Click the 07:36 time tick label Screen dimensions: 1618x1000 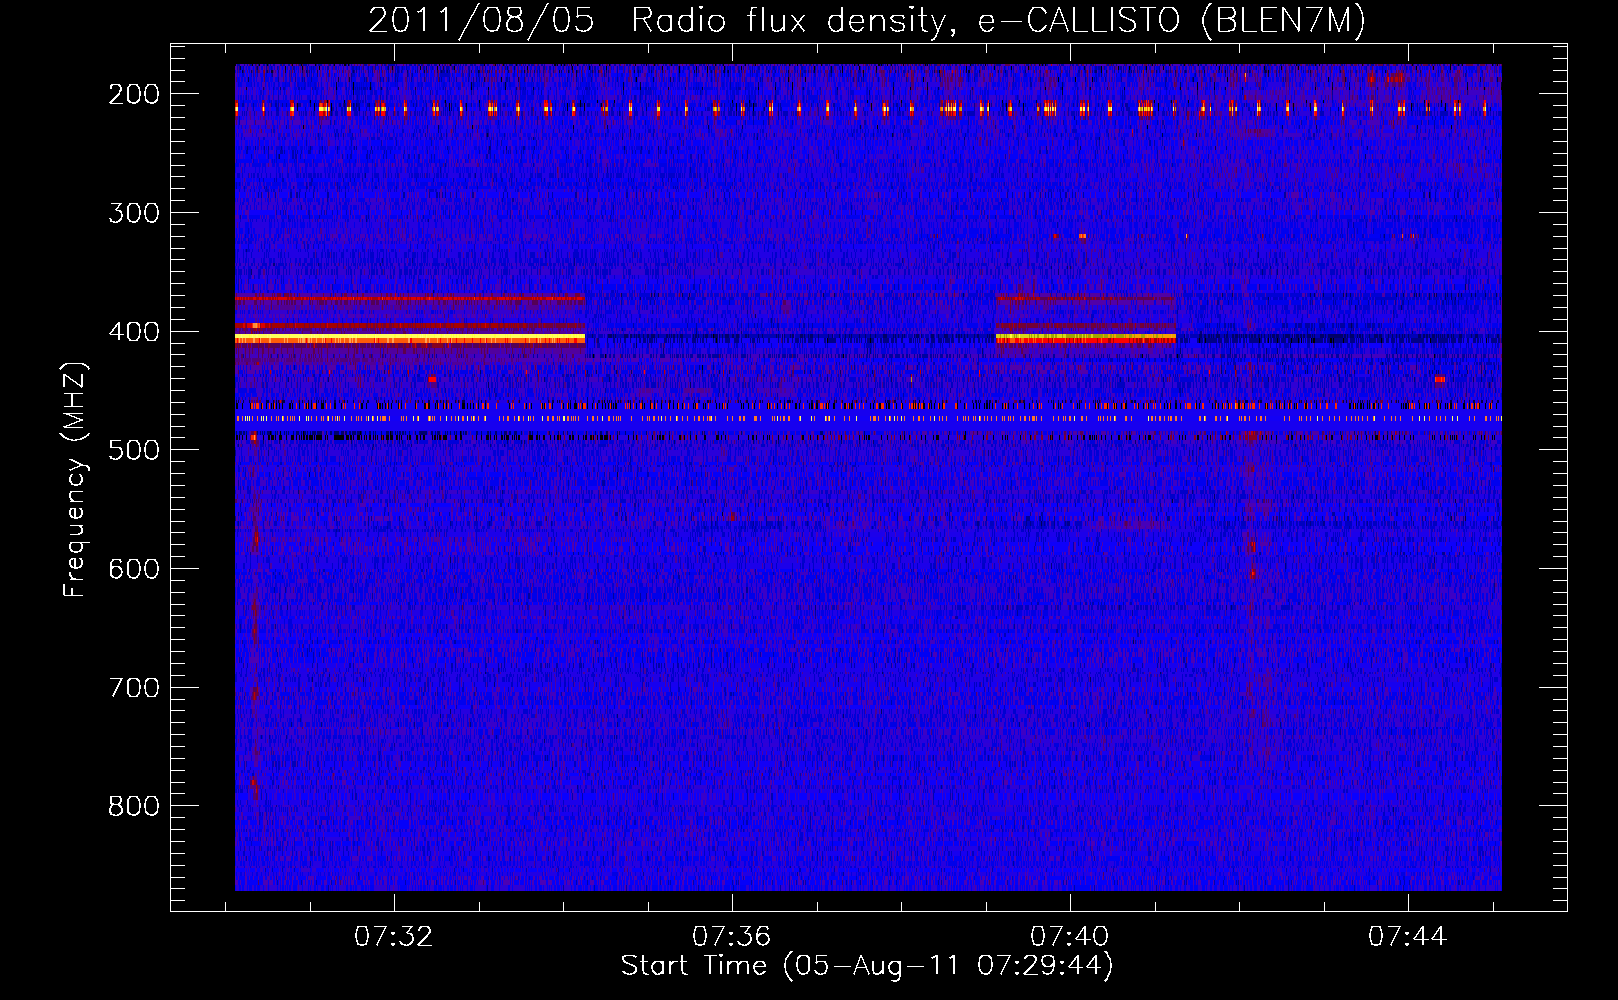(x=732, y=937)
